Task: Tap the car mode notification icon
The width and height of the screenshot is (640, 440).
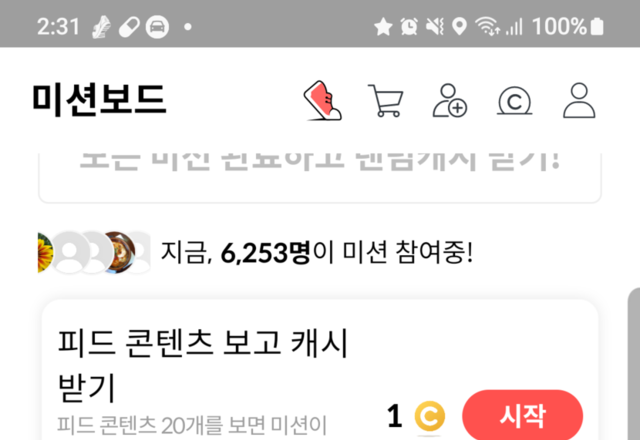Action: (158, 27)
